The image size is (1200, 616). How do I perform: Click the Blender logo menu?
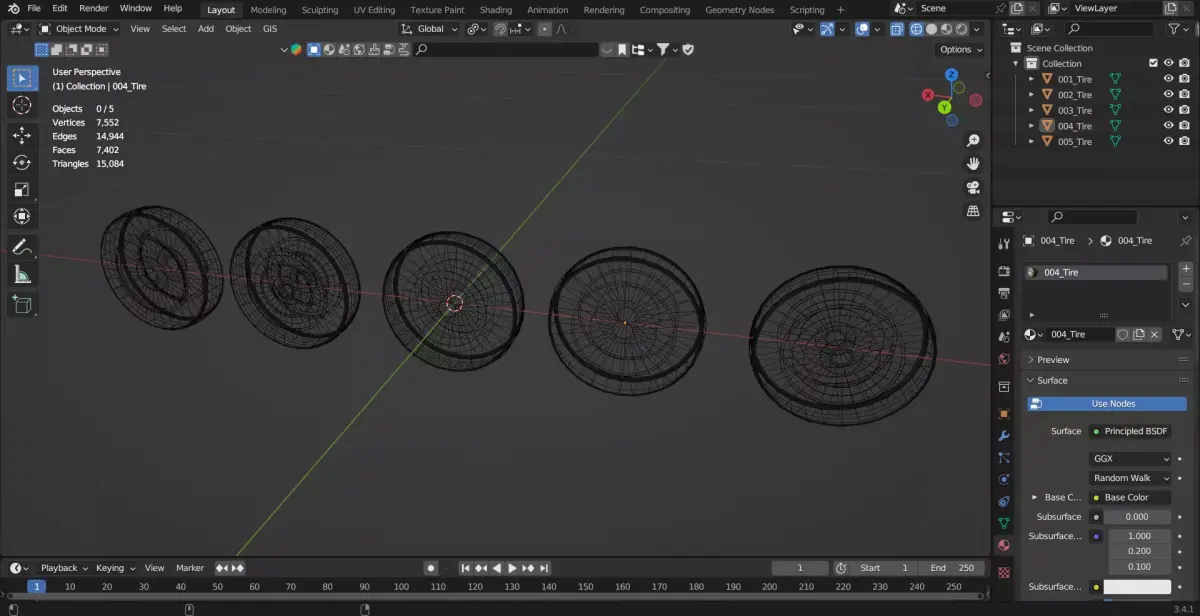coord(13,9)
